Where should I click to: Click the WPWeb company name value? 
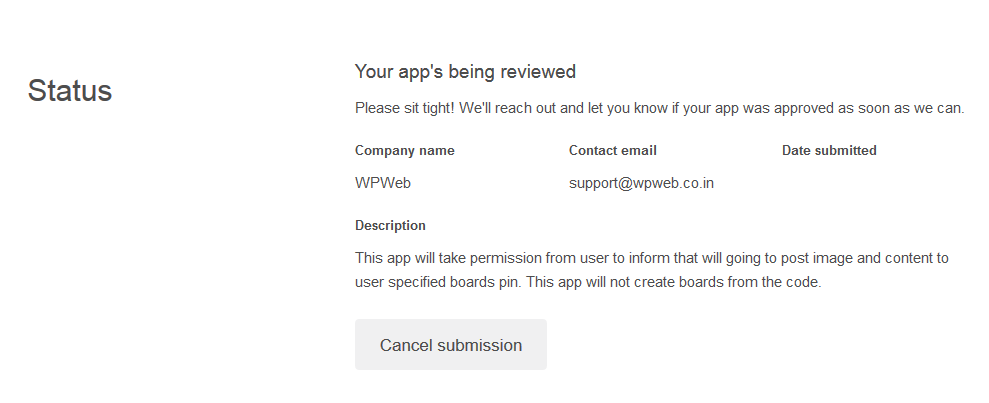(x=383, y=183)
